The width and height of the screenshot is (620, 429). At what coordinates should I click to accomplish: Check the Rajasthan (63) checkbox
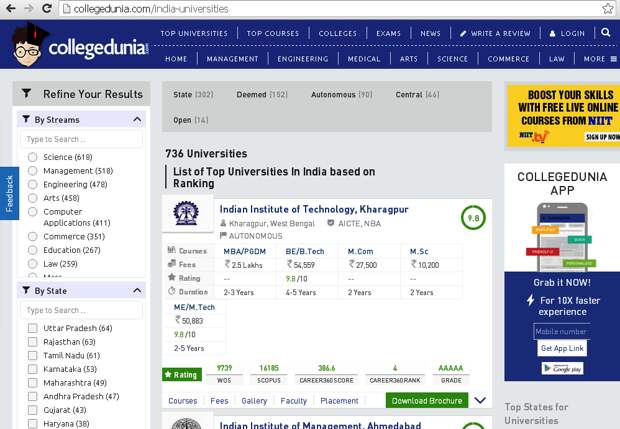coord(33,342)
